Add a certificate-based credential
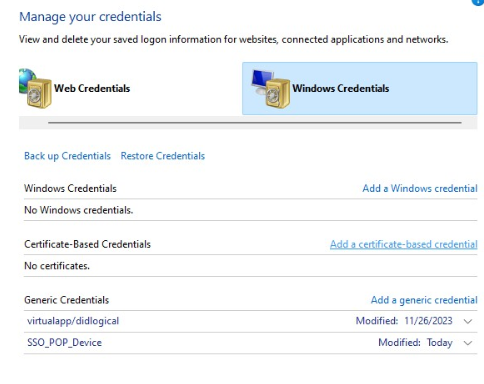This screenshot has width=484, height=384. coord(404,244)
